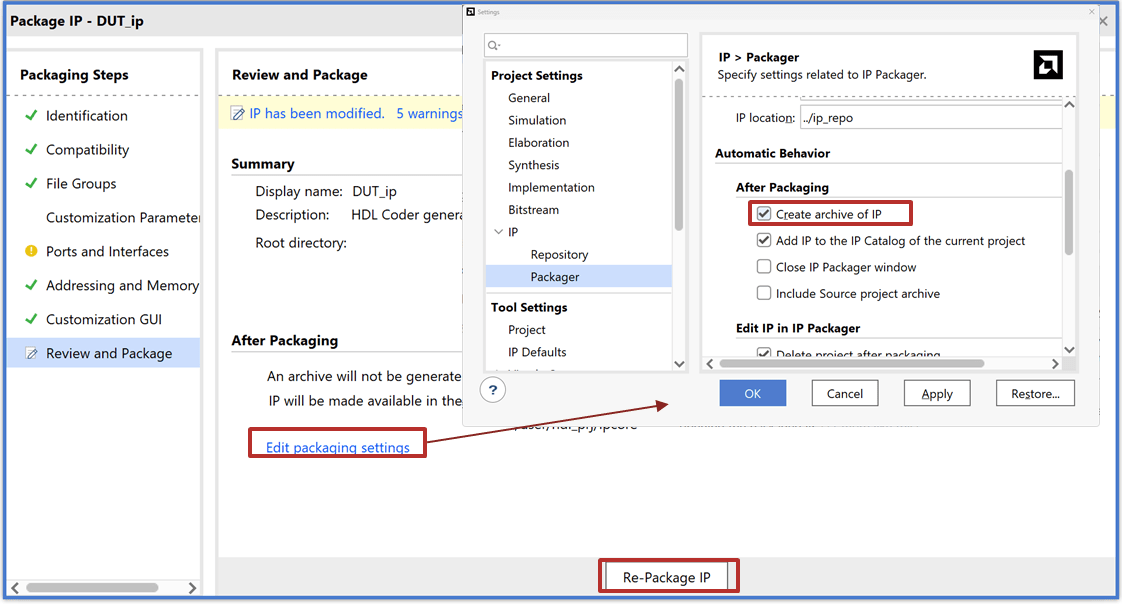Screen dimensions: 1122x604
Task: Click the edit icon next to Review and Package
Action: tap(31, 354)
